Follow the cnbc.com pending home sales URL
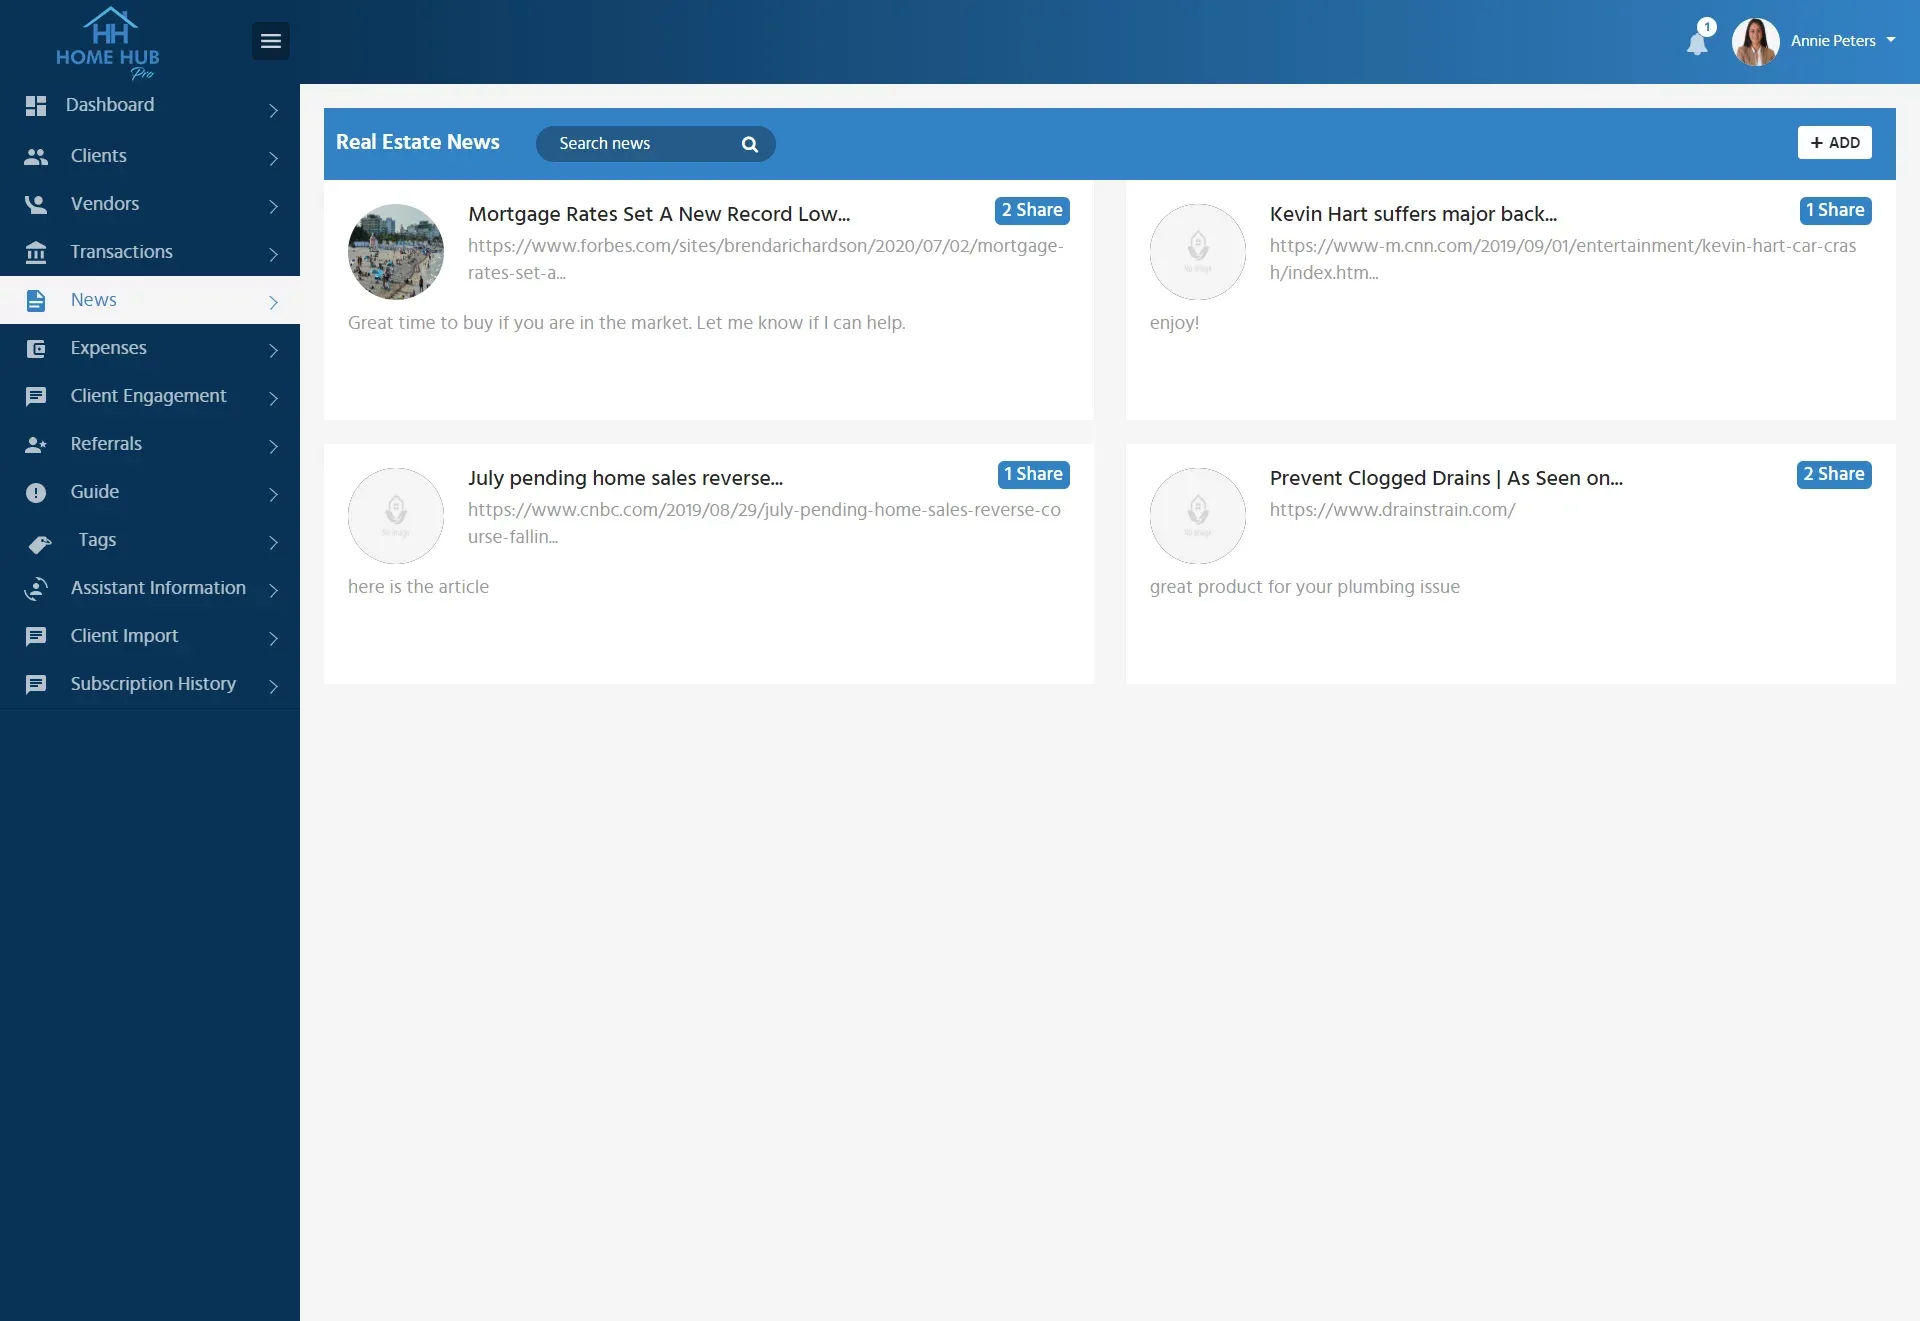1920x1321 pixels. point(764,523)
